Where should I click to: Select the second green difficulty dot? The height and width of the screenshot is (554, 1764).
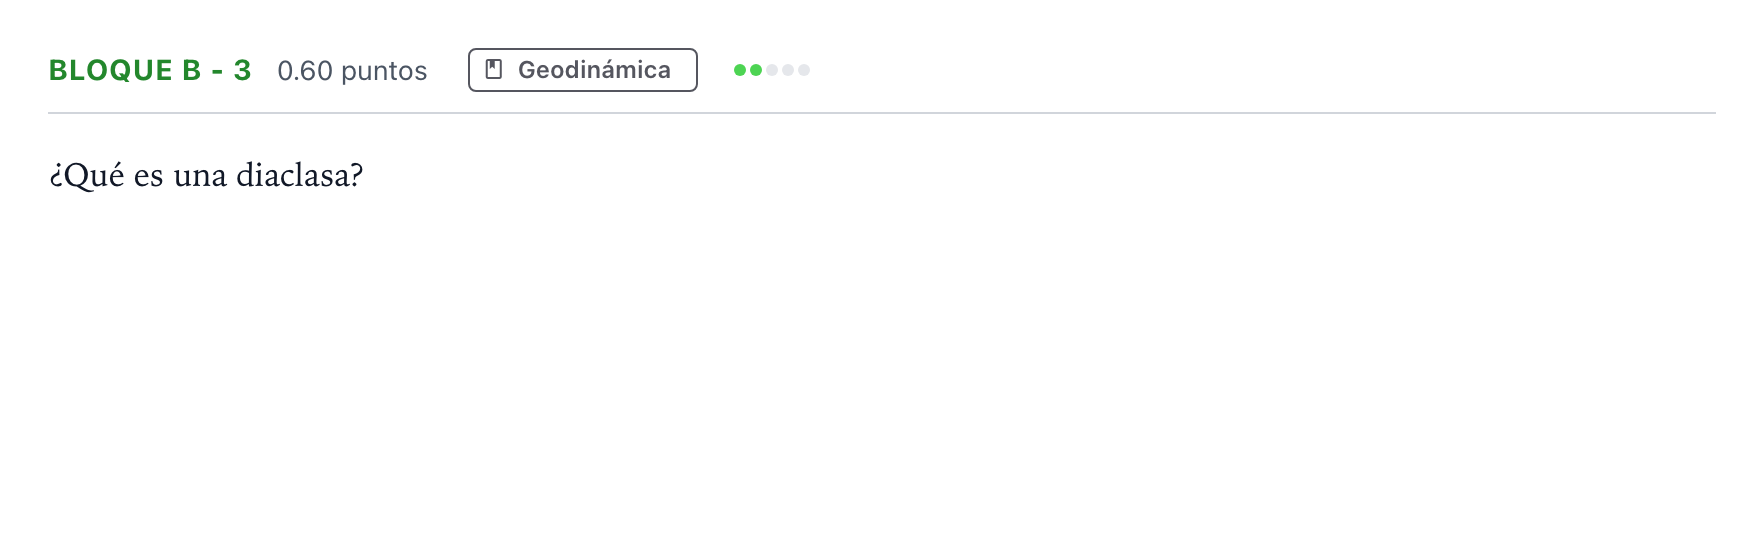tap(756, 70)
